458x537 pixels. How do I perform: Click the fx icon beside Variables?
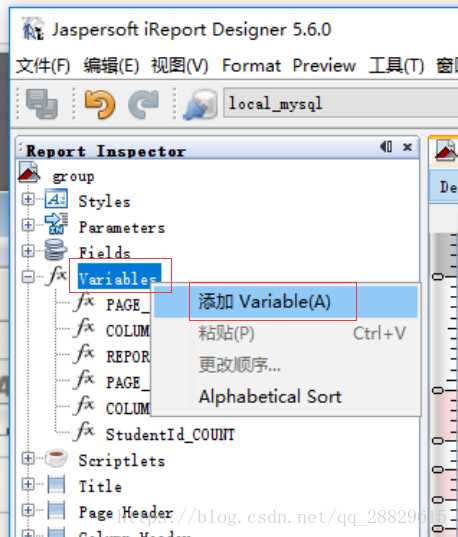click(57, 276)
